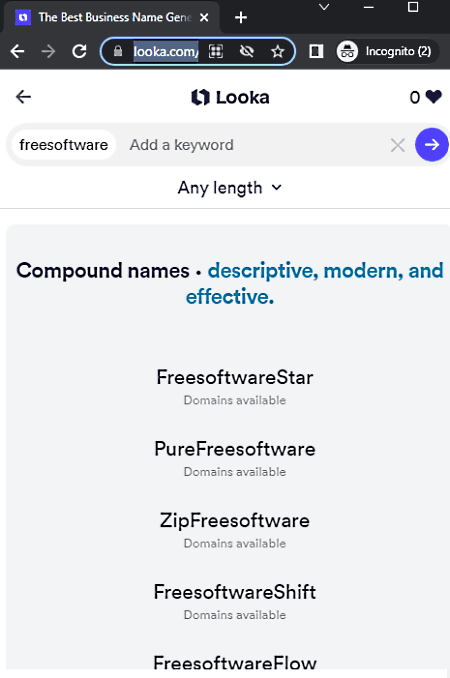450x678 pixels.
Task: Open the tab search chevron
Action: [324, 7]
